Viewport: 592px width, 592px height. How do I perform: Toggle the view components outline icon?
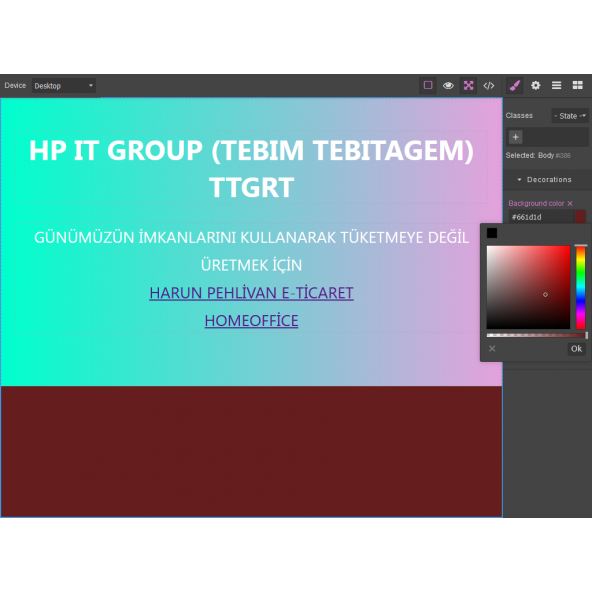[x=428, y=85]
